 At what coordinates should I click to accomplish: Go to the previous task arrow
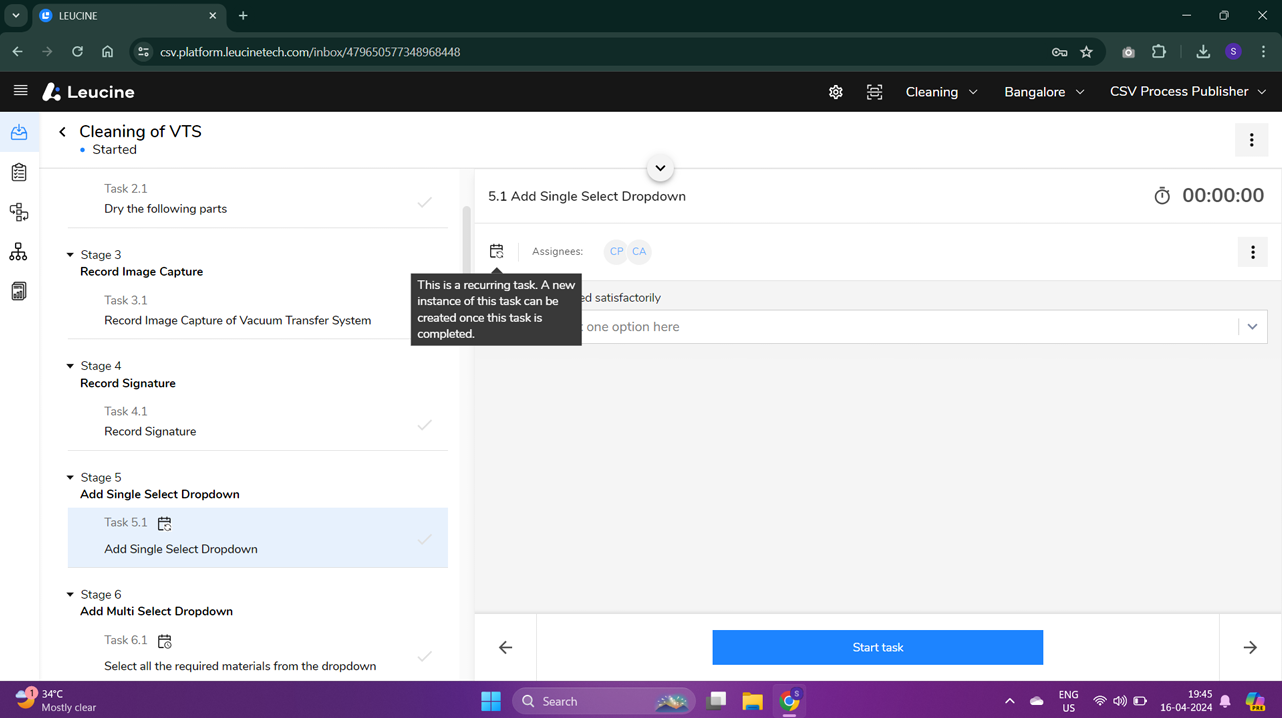pyautogui.click(x=506, y=648)
